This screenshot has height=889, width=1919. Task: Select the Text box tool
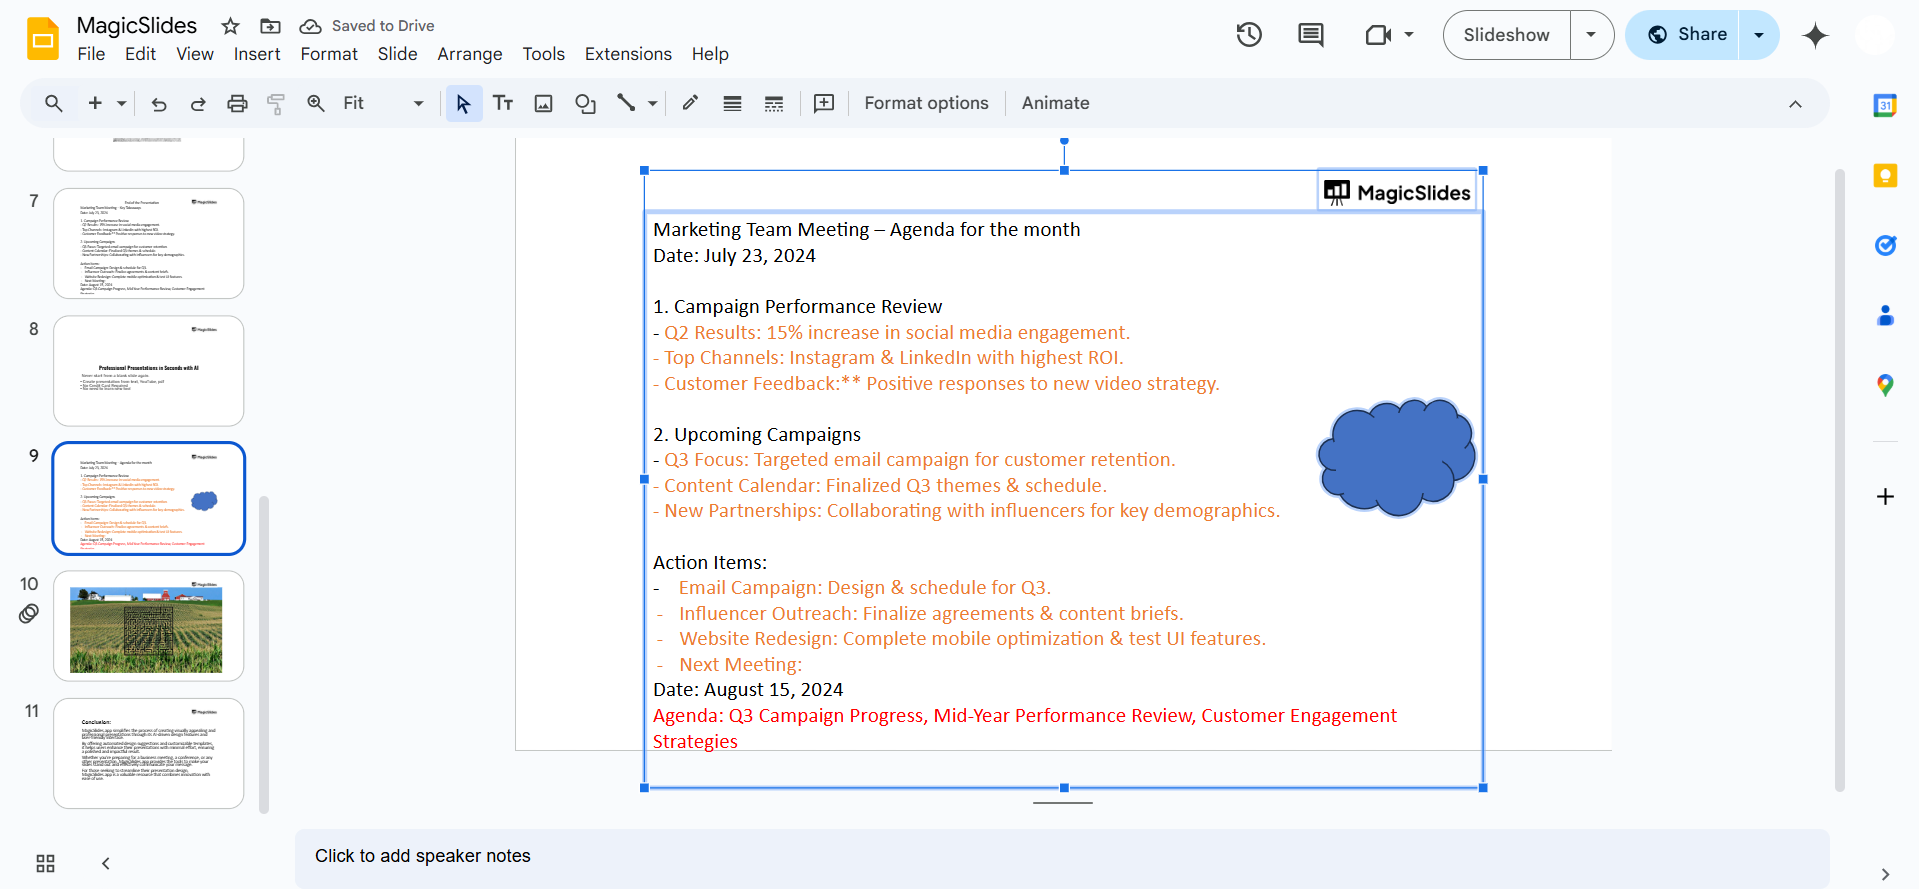[503, 104]
